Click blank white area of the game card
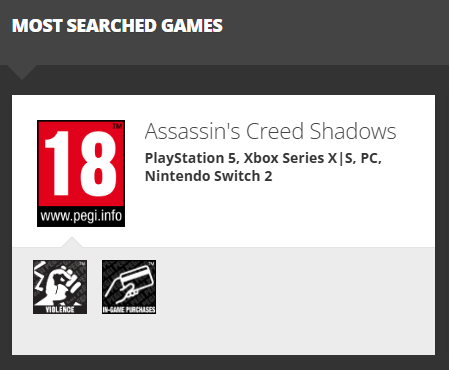 (x=283, y=213)
